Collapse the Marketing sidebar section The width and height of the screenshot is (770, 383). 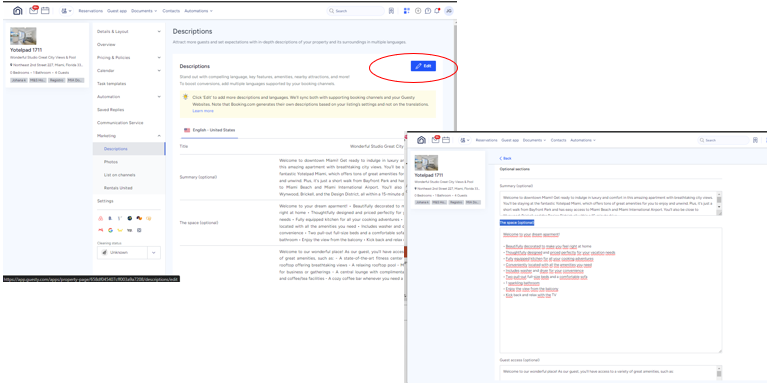pyautogui.click(x=129, y=136)
